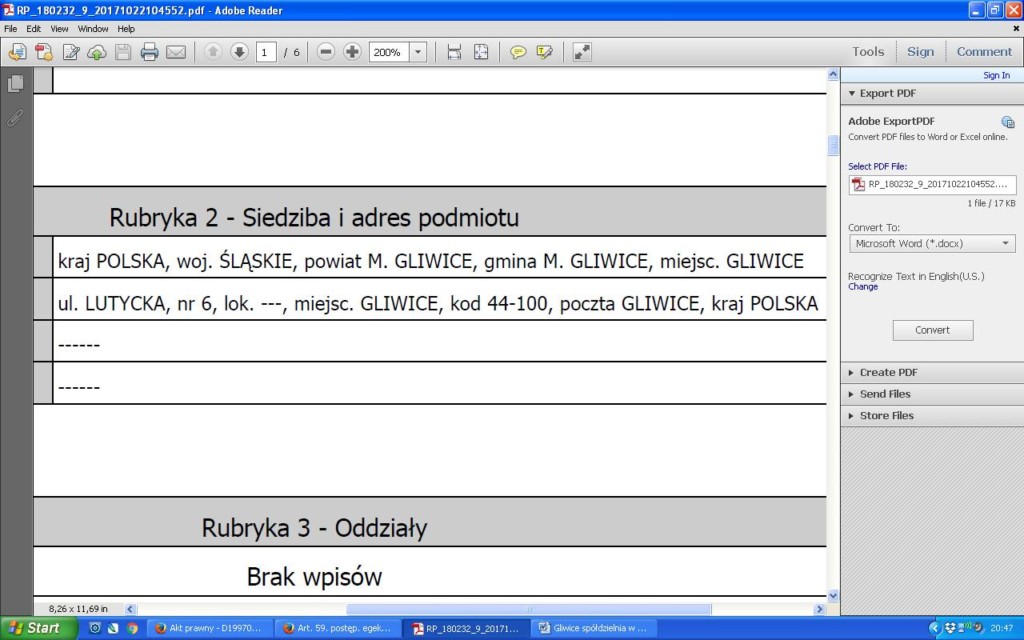The image size is (1024, 640).
Task: Click the email envelope toolbar icon
Action: coord(176,52)
